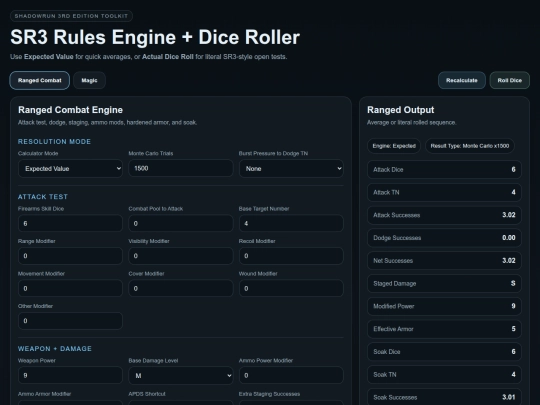Click the Staged Damage output row

click(x=444, y=283)
